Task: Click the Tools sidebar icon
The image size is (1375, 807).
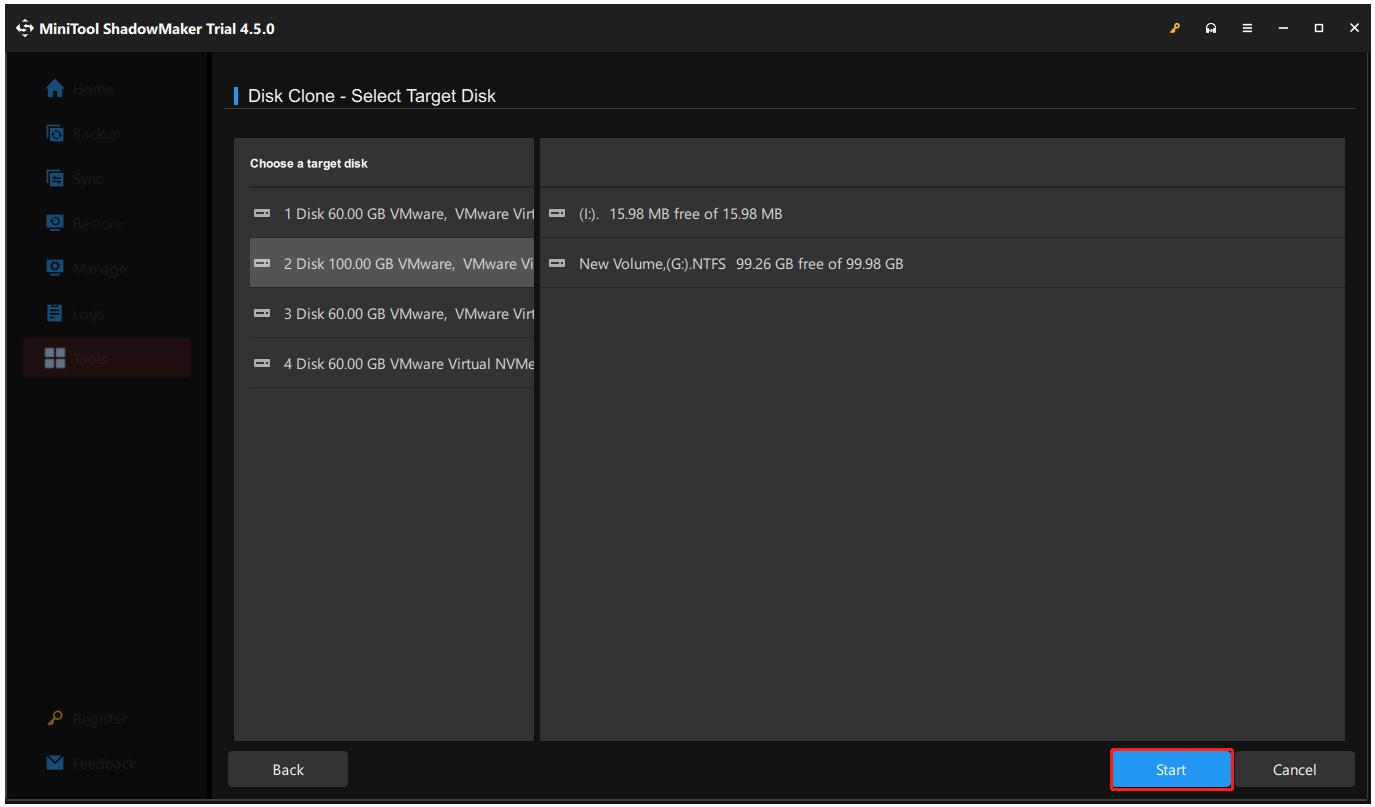Action: [56, 358]
